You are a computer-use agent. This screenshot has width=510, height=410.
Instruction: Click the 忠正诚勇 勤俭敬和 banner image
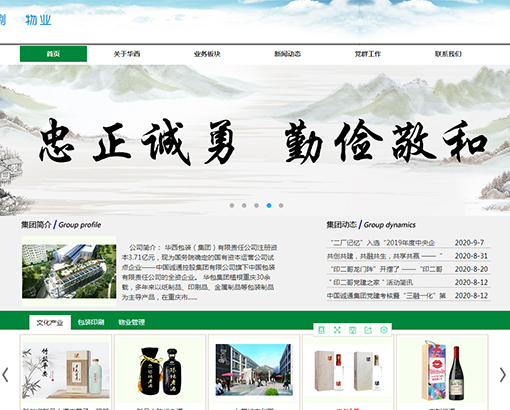[255, 140]
